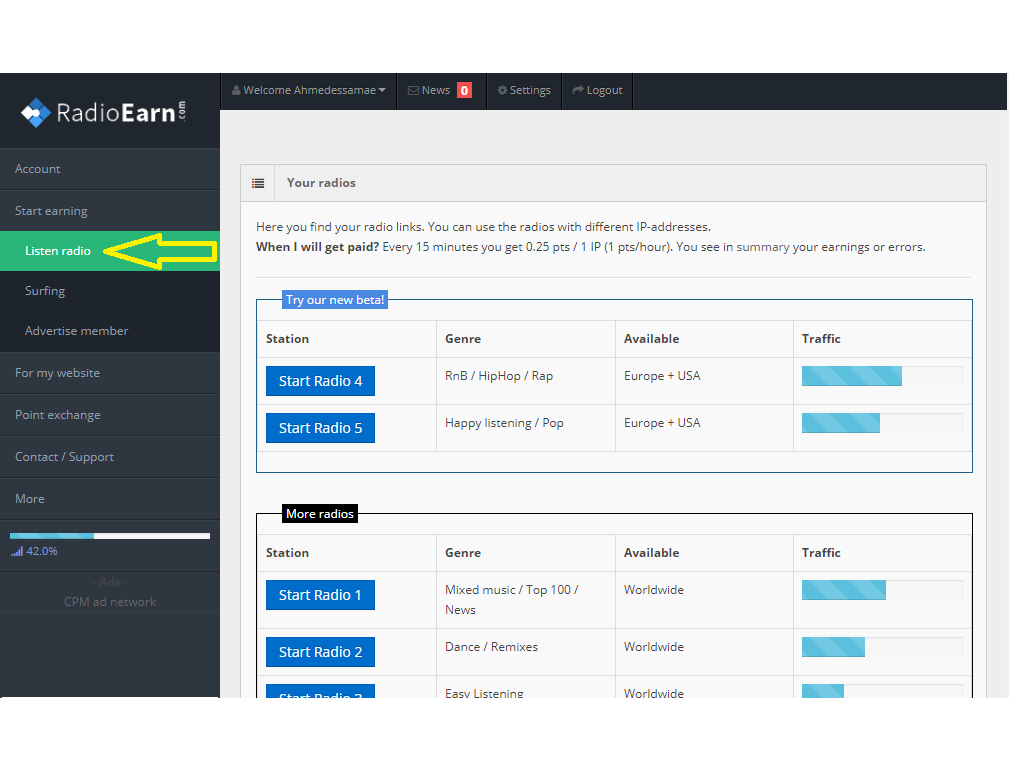Open the Contact / Support section
Viewport: 1024px width, 768px height.
click(110, 456)
